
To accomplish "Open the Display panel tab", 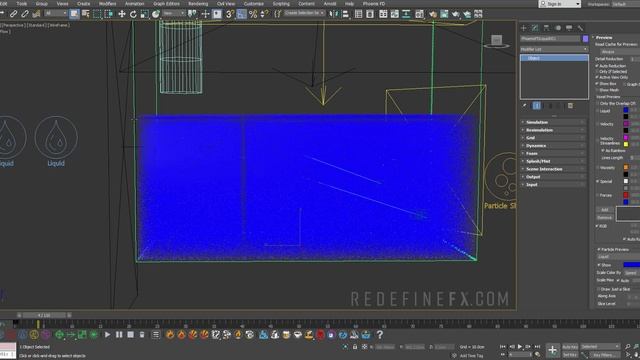I will coord(569,28).
